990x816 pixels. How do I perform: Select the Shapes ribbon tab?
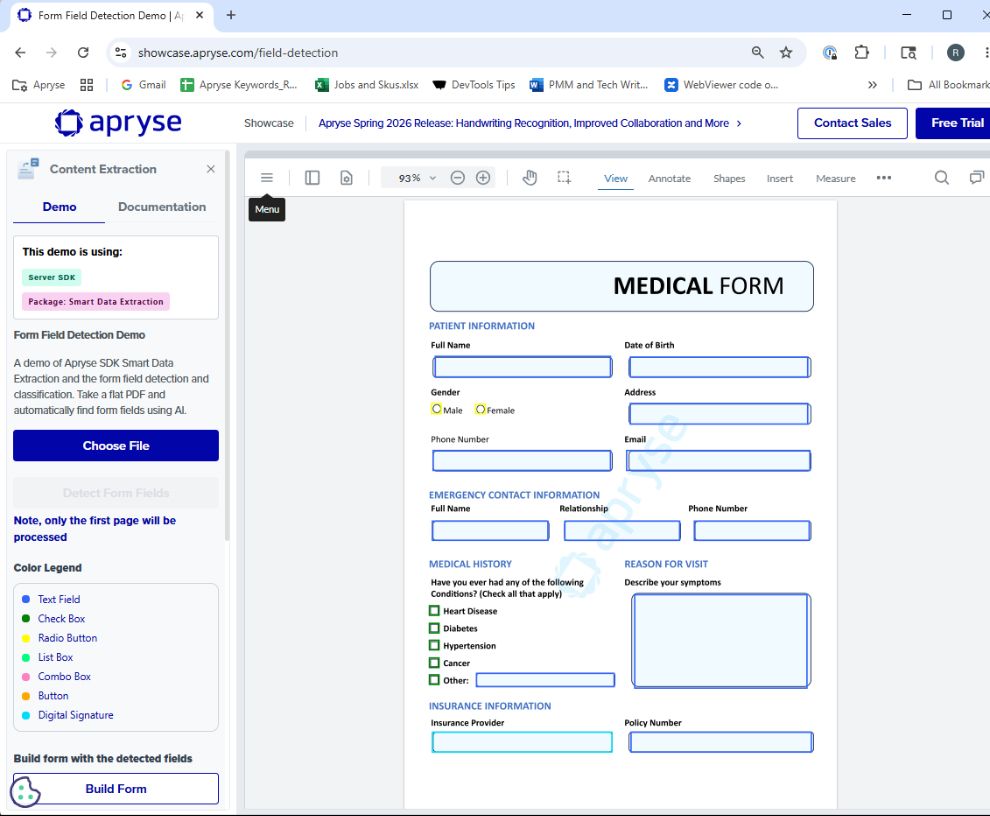pyautogui.click(x=729, y=178)
